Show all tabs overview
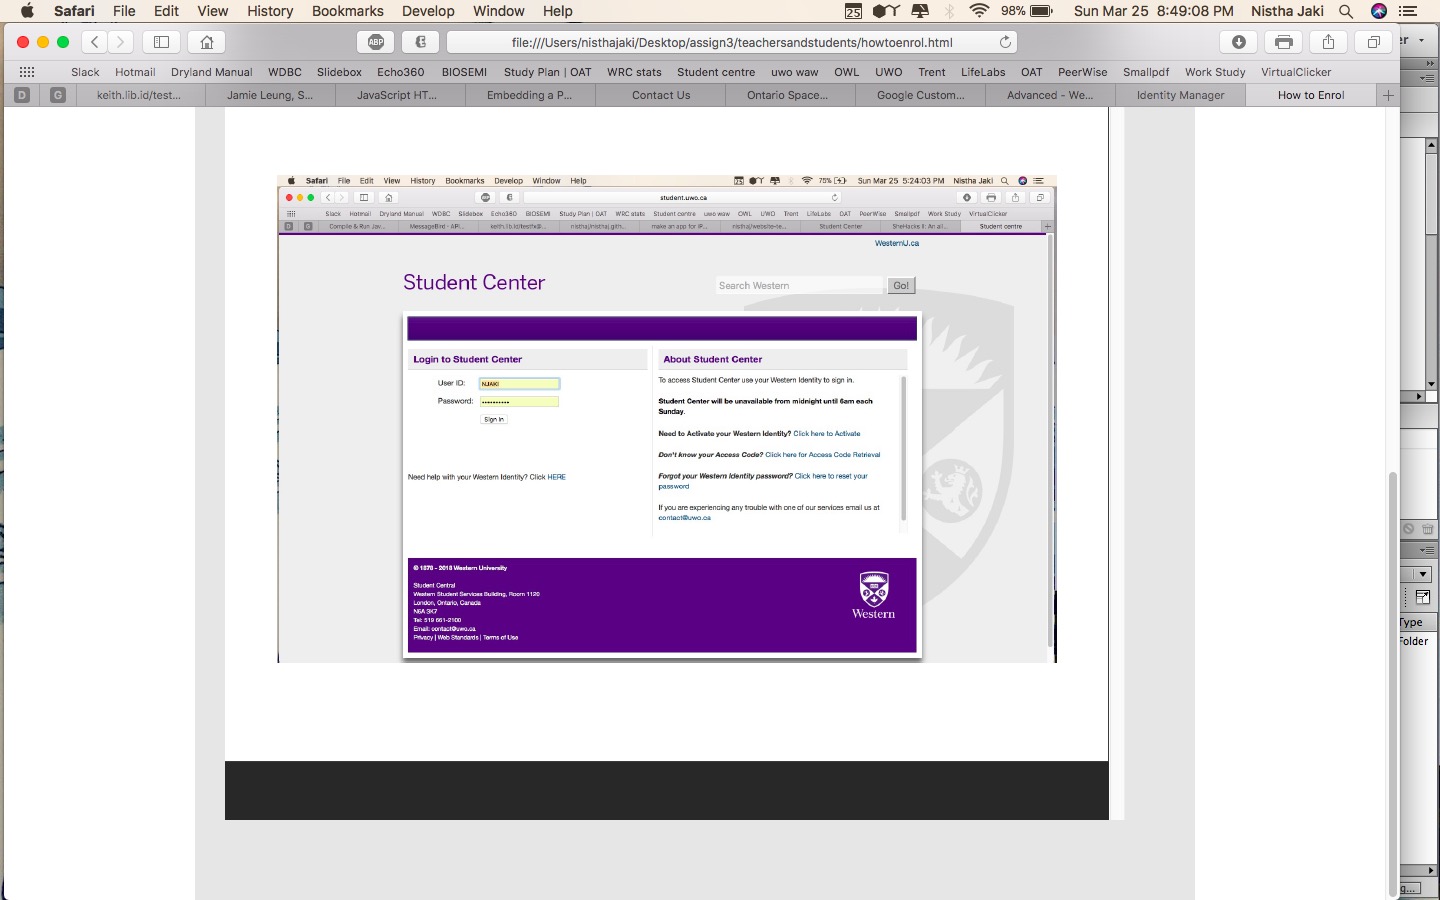The image size is (1440, 900). click(x=1373, y=42)
